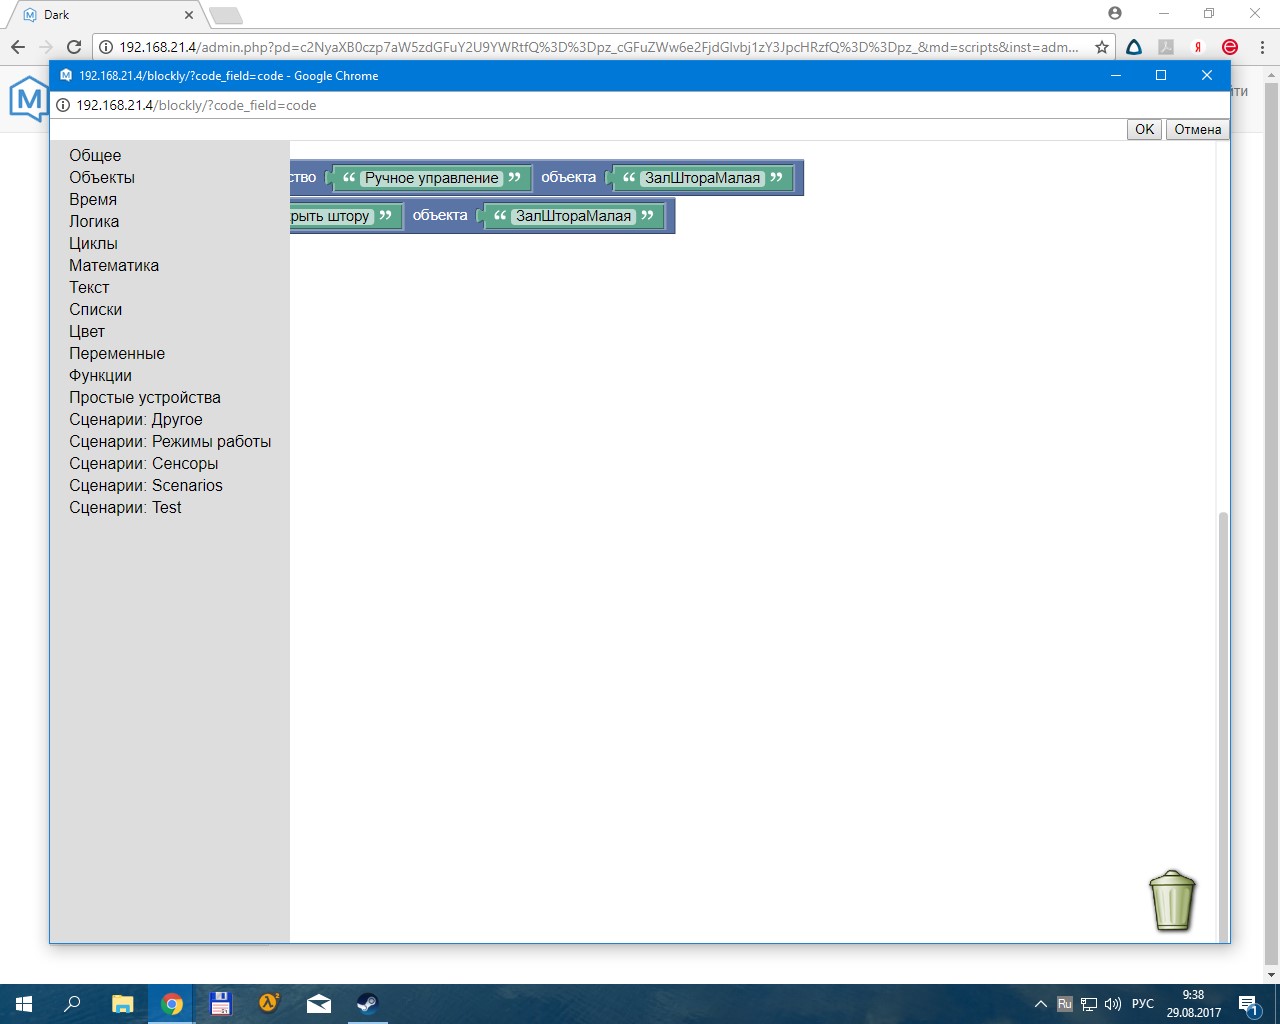Click the OK button in the Blockly popup
1280x1024 pixels.
tap(1145, 129)
